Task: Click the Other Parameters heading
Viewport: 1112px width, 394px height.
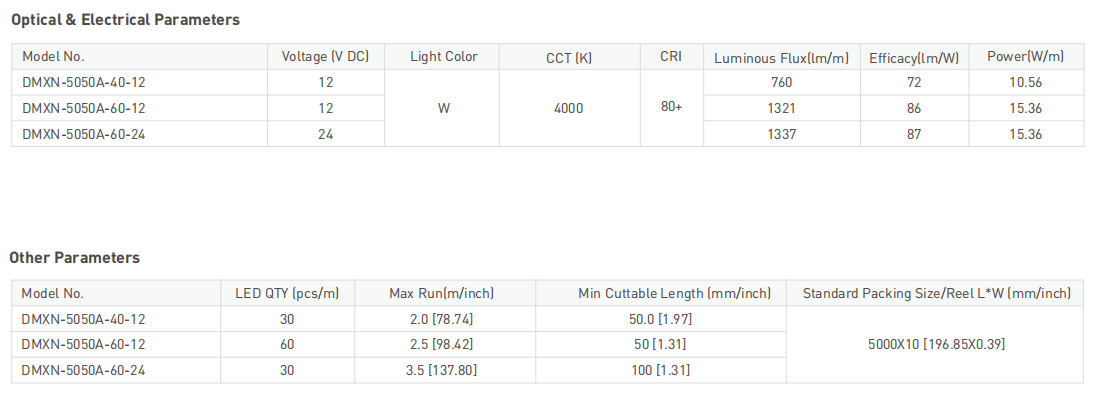Action: pyautogui.click(x=74, y=257)
